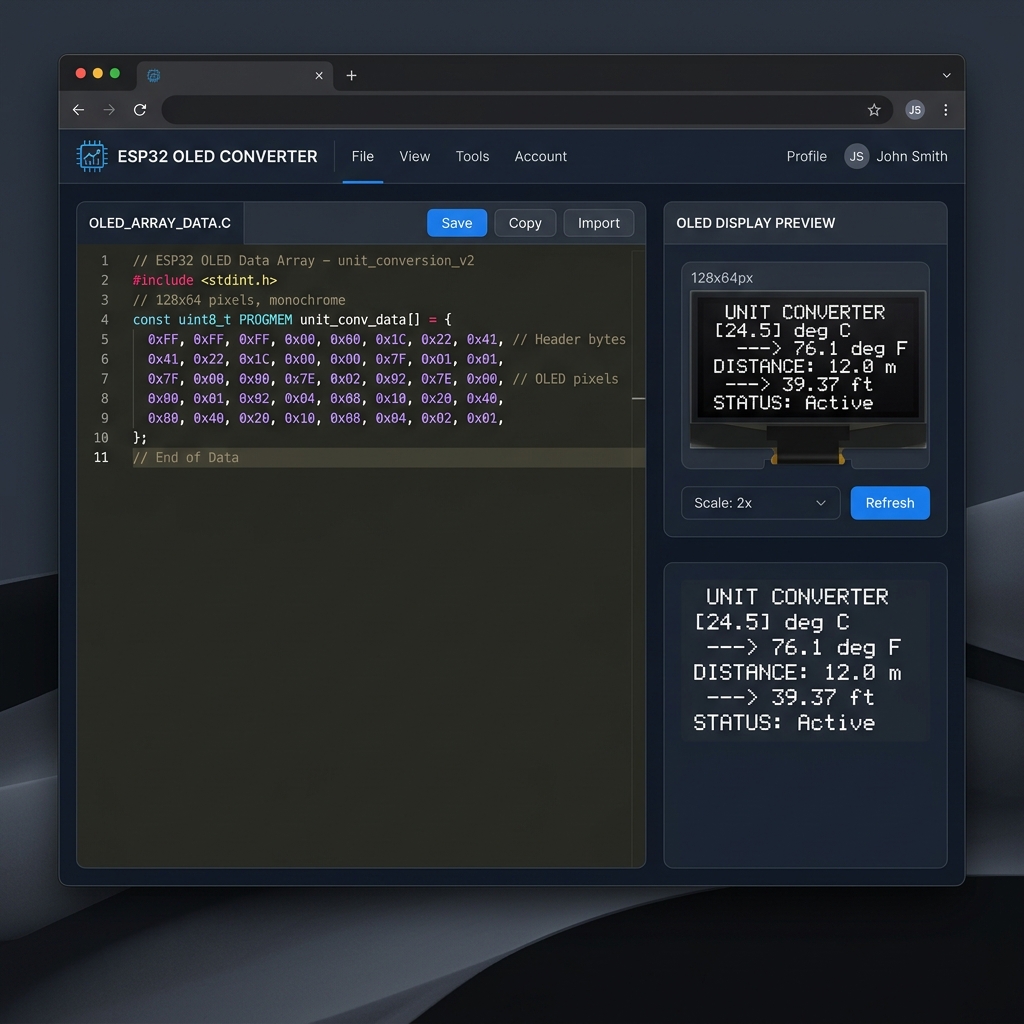Image resolution: width=1024 pixels, height=1024 pixels.
Task: Close the current browser tab
Action: point(319,76)
